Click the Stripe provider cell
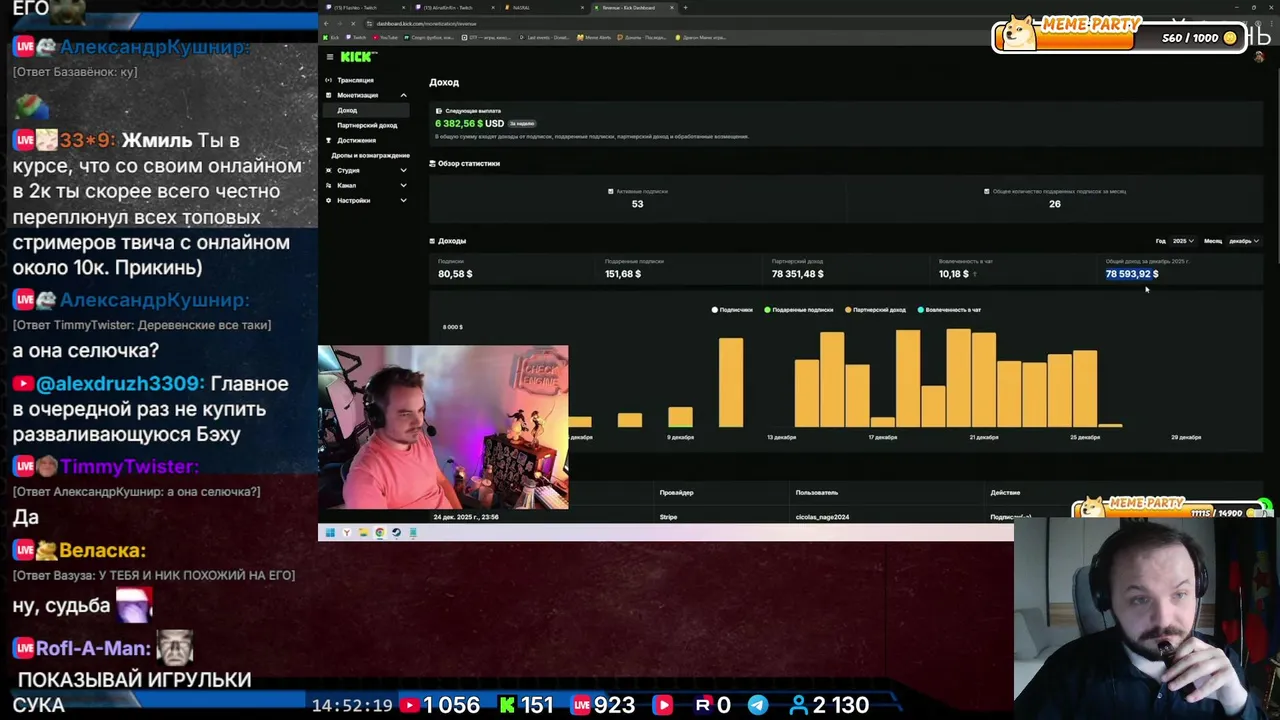Viewport: 1280px width, 720px height. (x=668, y=517)
